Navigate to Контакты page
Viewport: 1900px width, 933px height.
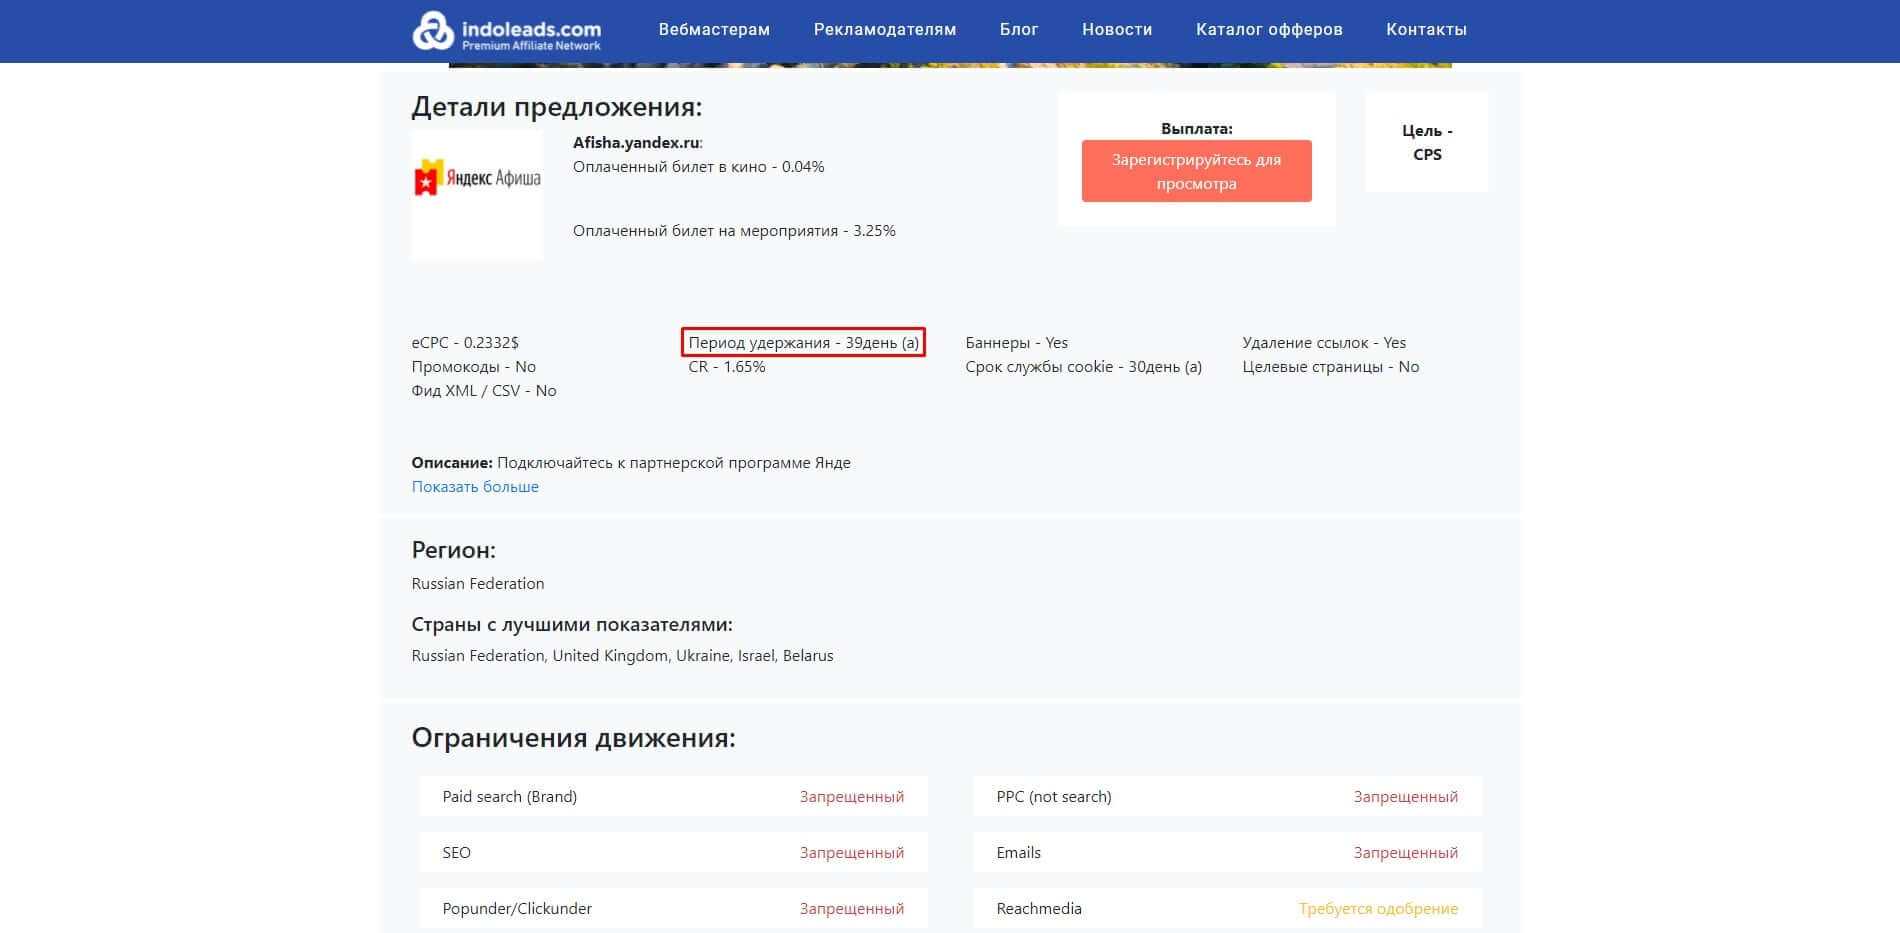1425,30
